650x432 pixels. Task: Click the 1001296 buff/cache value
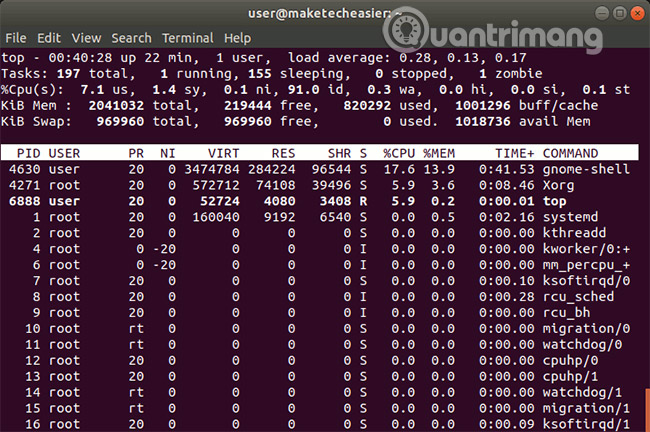tap(483, 106)
